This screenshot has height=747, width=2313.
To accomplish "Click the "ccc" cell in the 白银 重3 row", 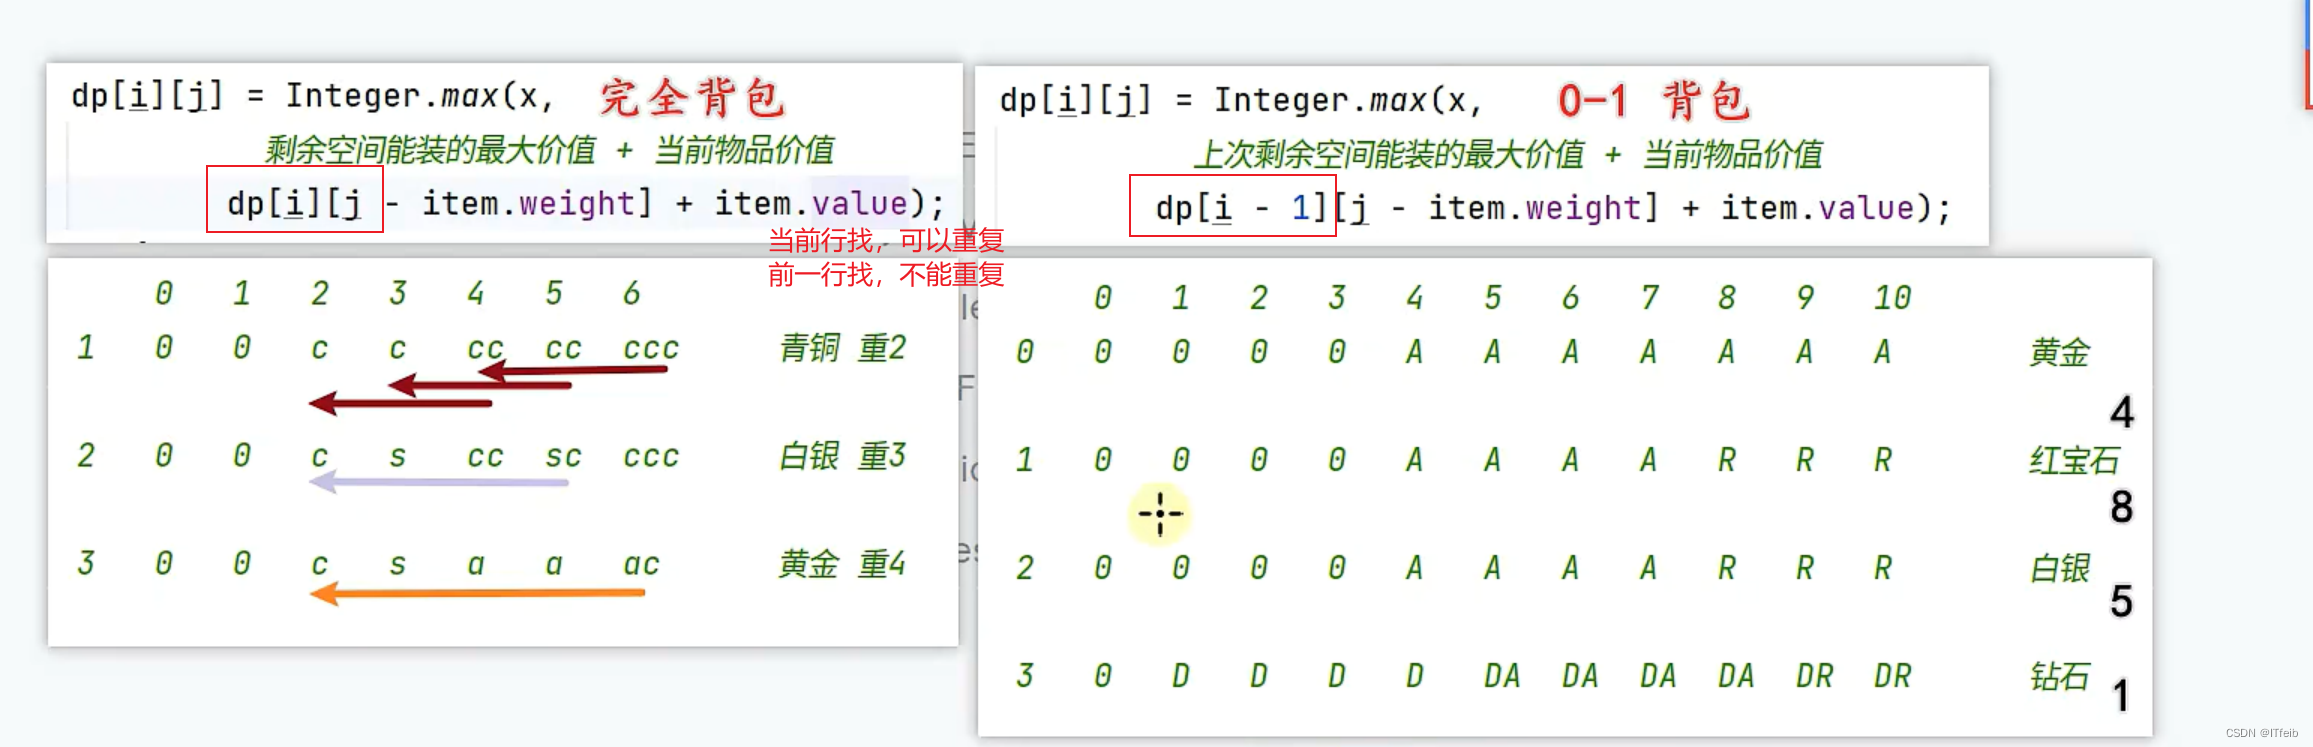I will [x=651, y=457].
